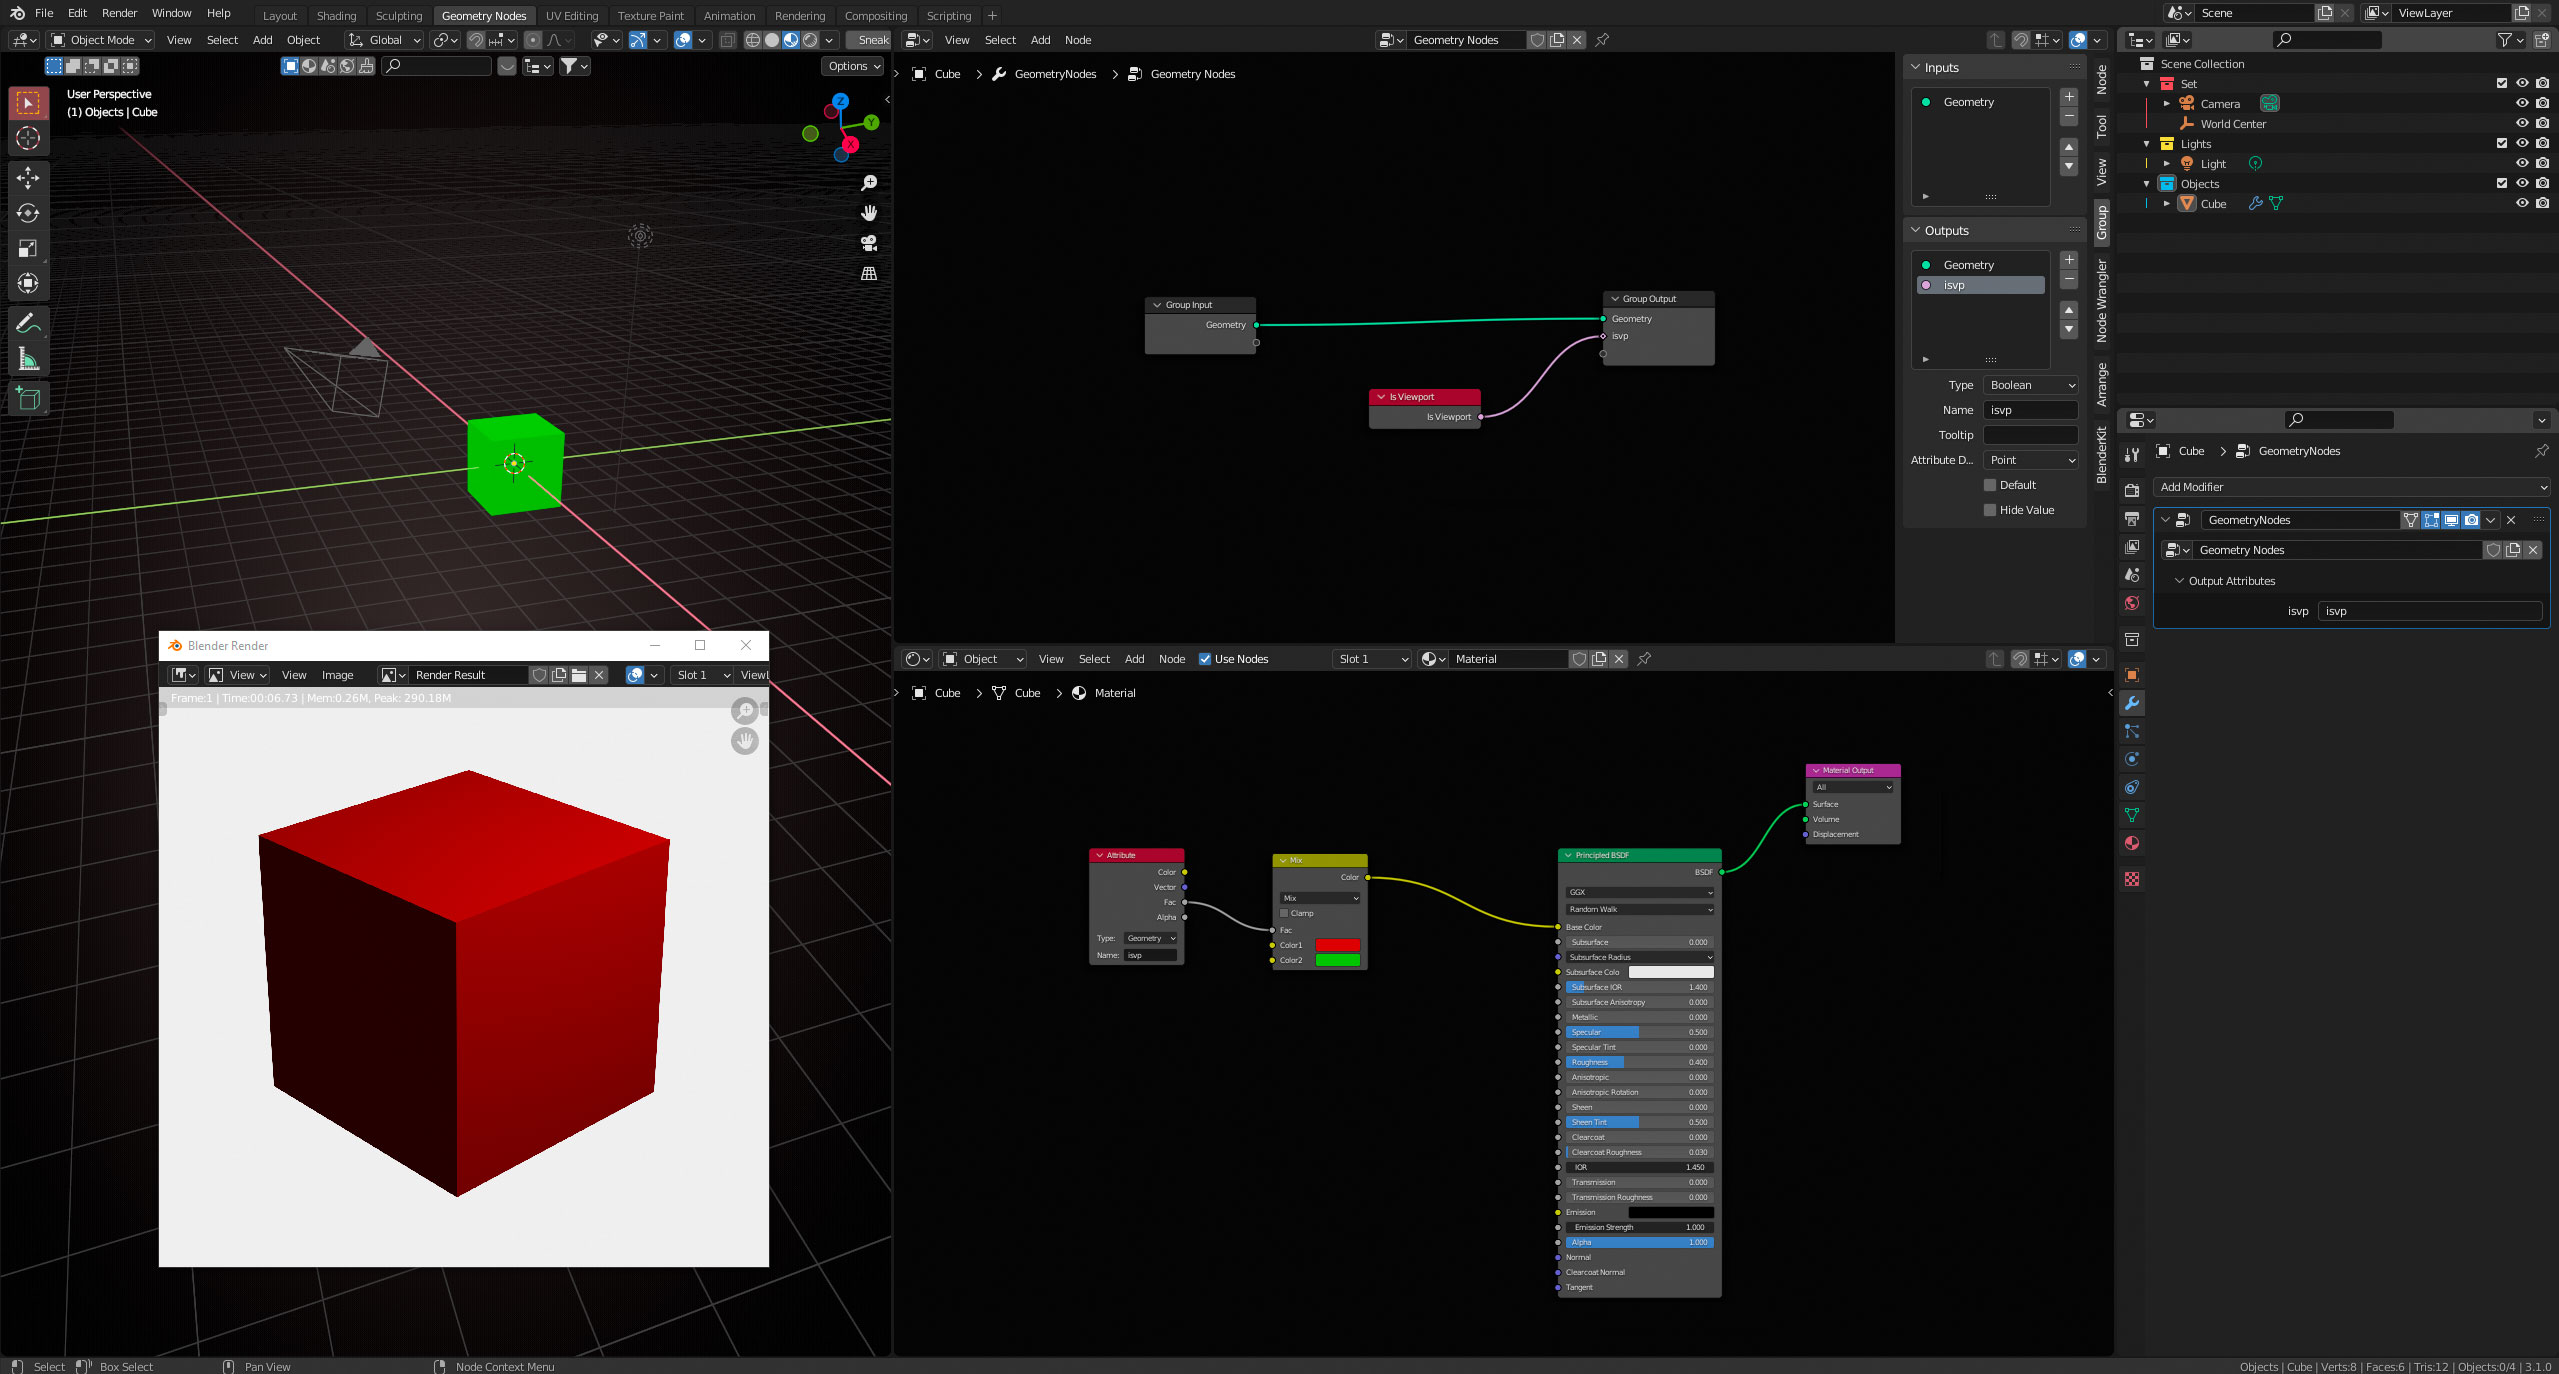Open the Global transform orientation dropdown
The height and width of the screenshot is (1374, 2559).
coord(384,40)
